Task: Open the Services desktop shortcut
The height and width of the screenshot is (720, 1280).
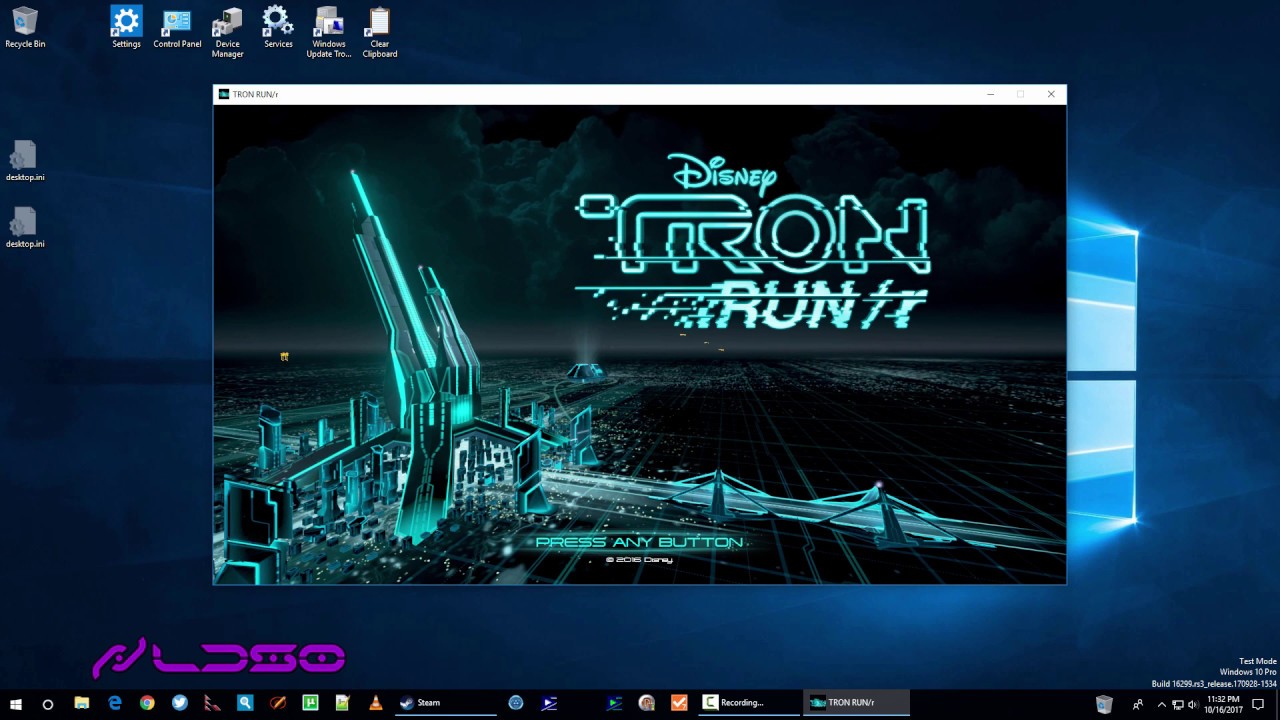Action: pyautogui.click(x=278, y=28)
